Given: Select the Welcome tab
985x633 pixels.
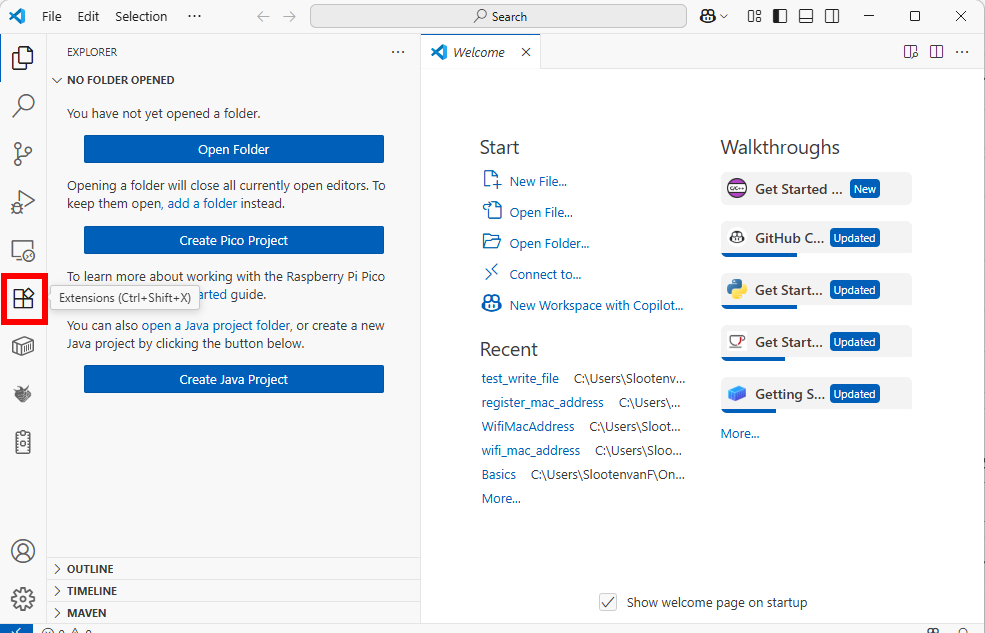Looking at the screenshot, I should tap(481, 52).
